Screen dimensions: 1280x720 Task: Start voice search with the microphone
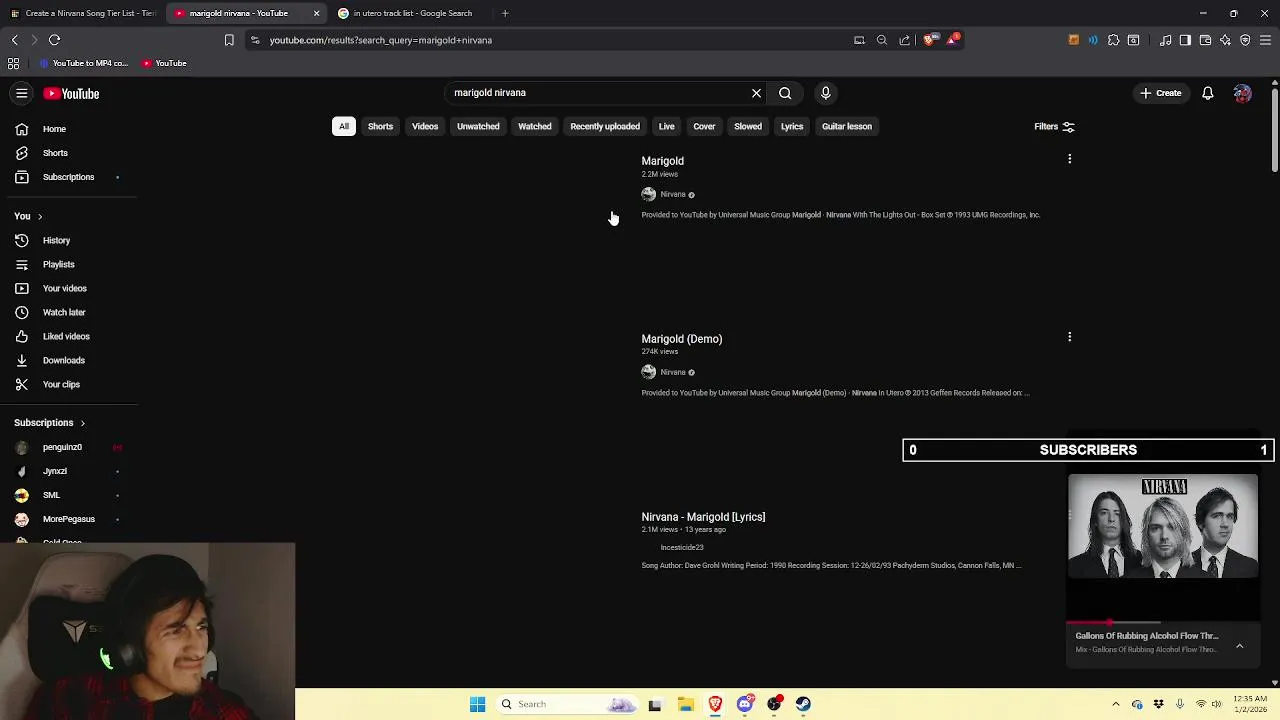tap(825, 93)
